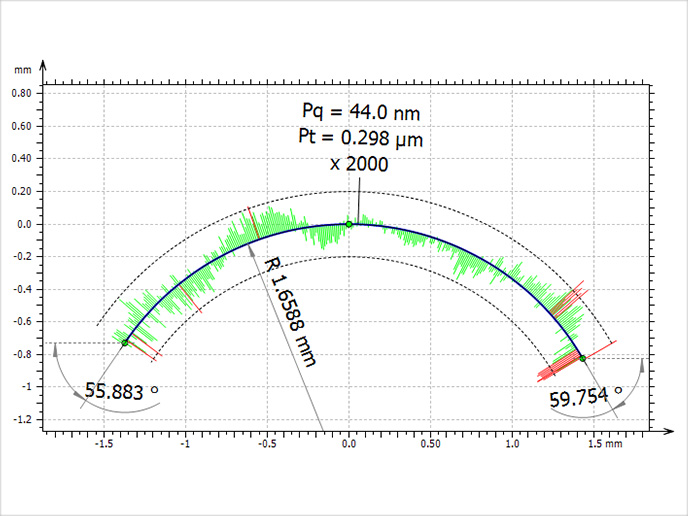Click the 55.883 ° angle value
Screen dimensions: 688x516
(x=121, y=391)
